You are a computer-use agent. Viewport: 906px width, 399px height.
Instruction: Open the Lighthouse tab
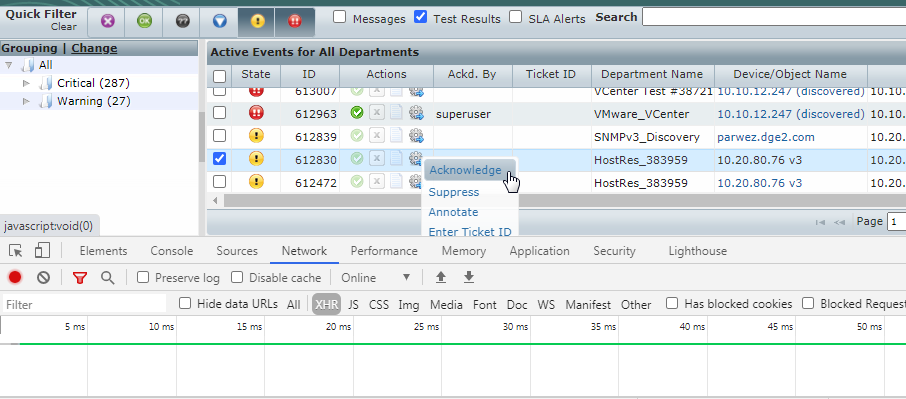(x=697, y=251)
